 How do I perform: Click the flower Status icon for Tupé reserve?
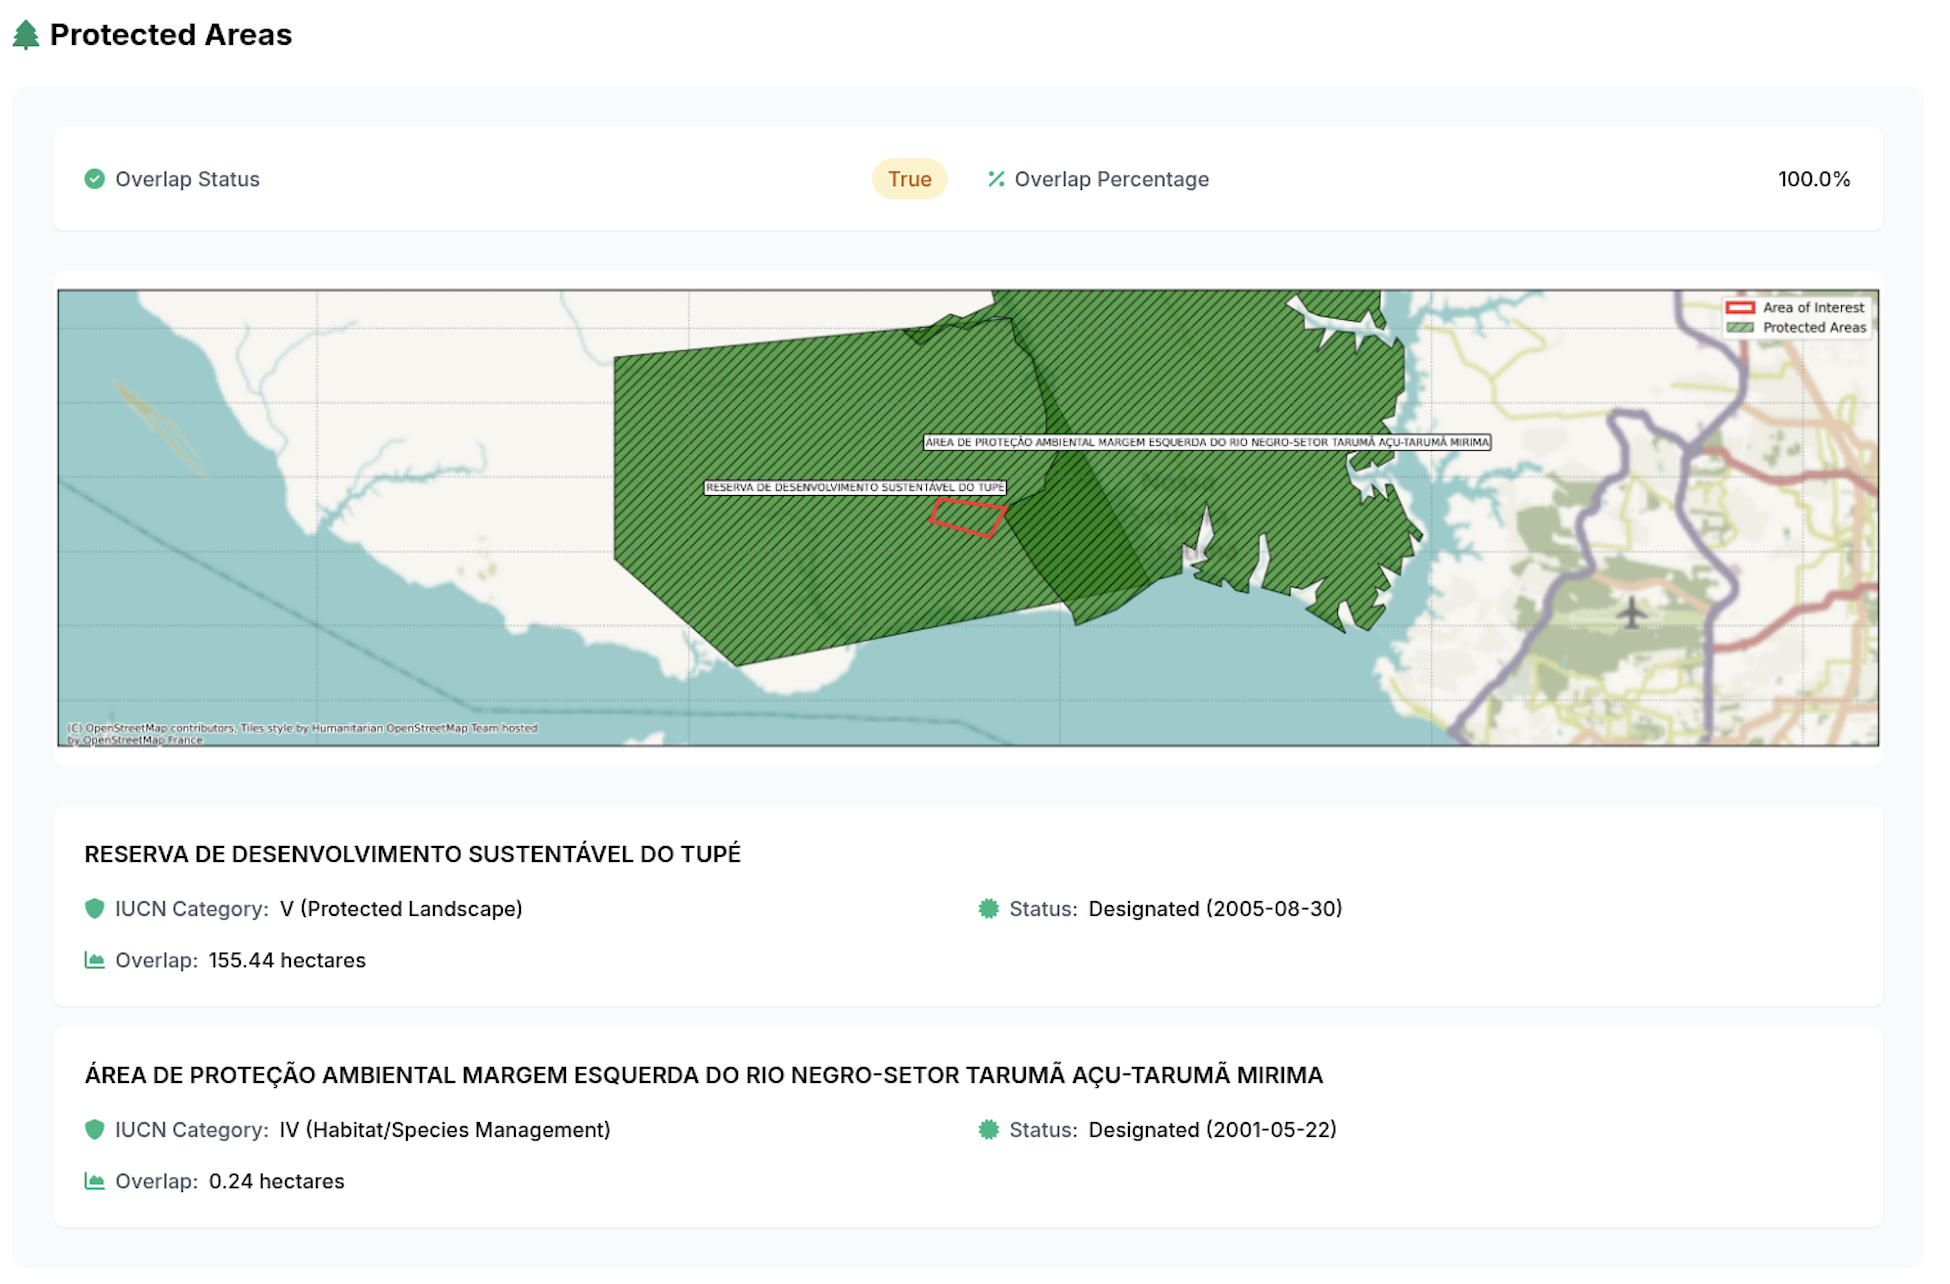(986, 909)
